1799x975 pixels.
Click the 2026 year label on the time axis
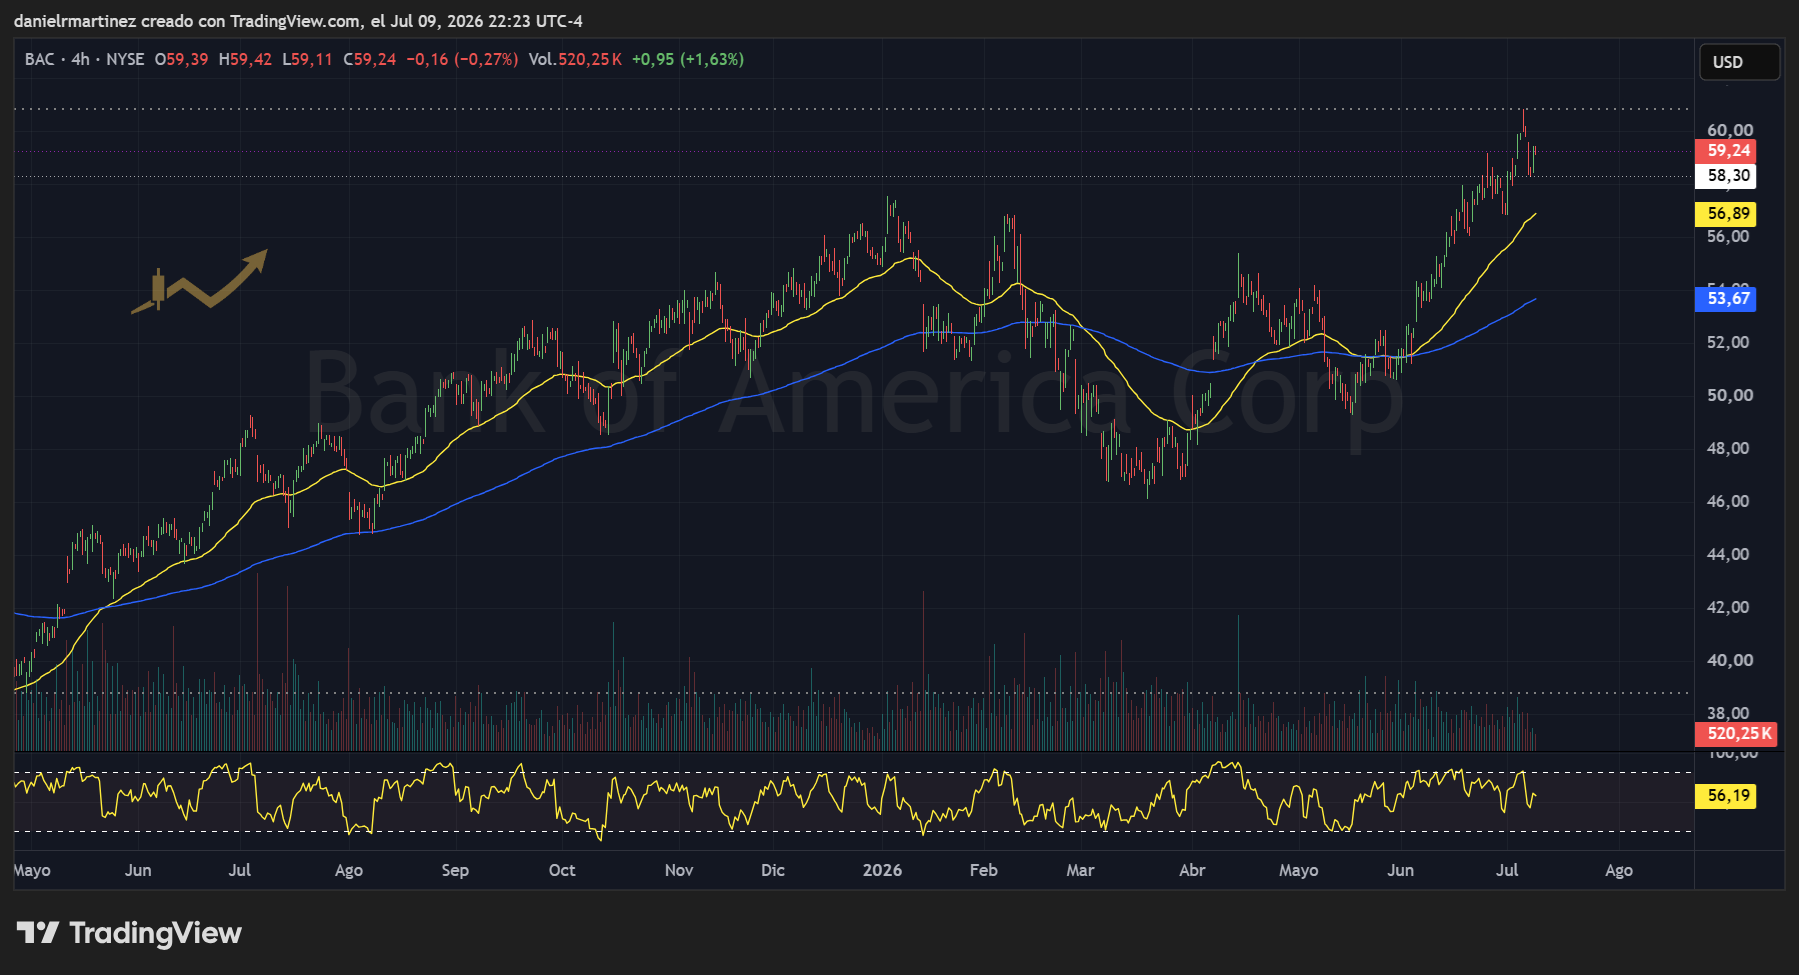coord(882,871)
